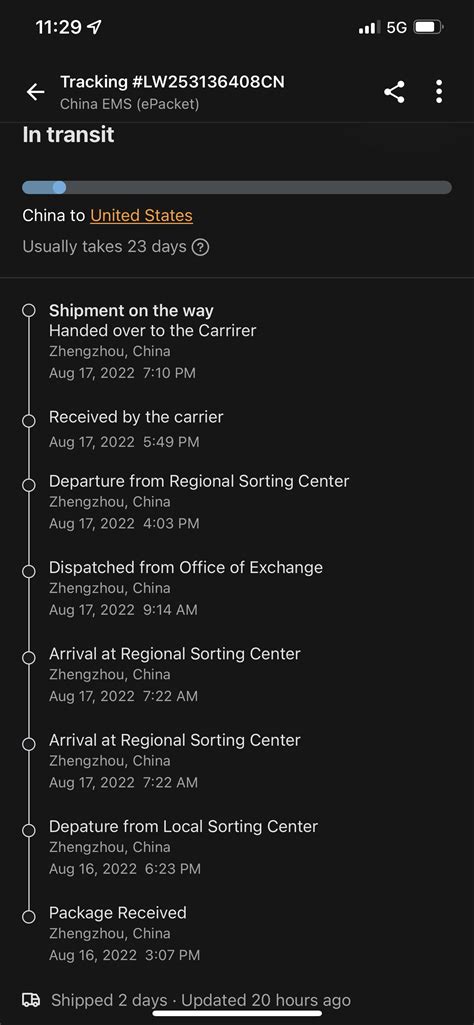Tap the back arrow icon
The width and height of the screenshot is (474, 1025).
pos(35,92)
